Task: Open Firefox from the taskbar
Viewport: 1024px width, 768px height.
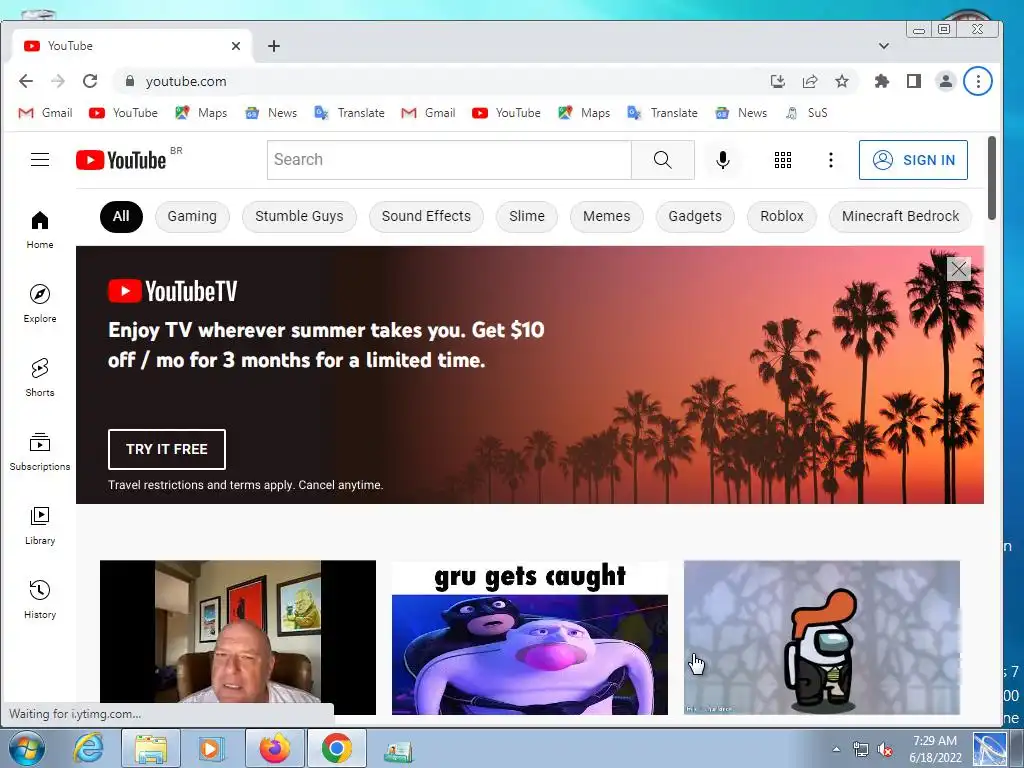Action: click(274, 748)
